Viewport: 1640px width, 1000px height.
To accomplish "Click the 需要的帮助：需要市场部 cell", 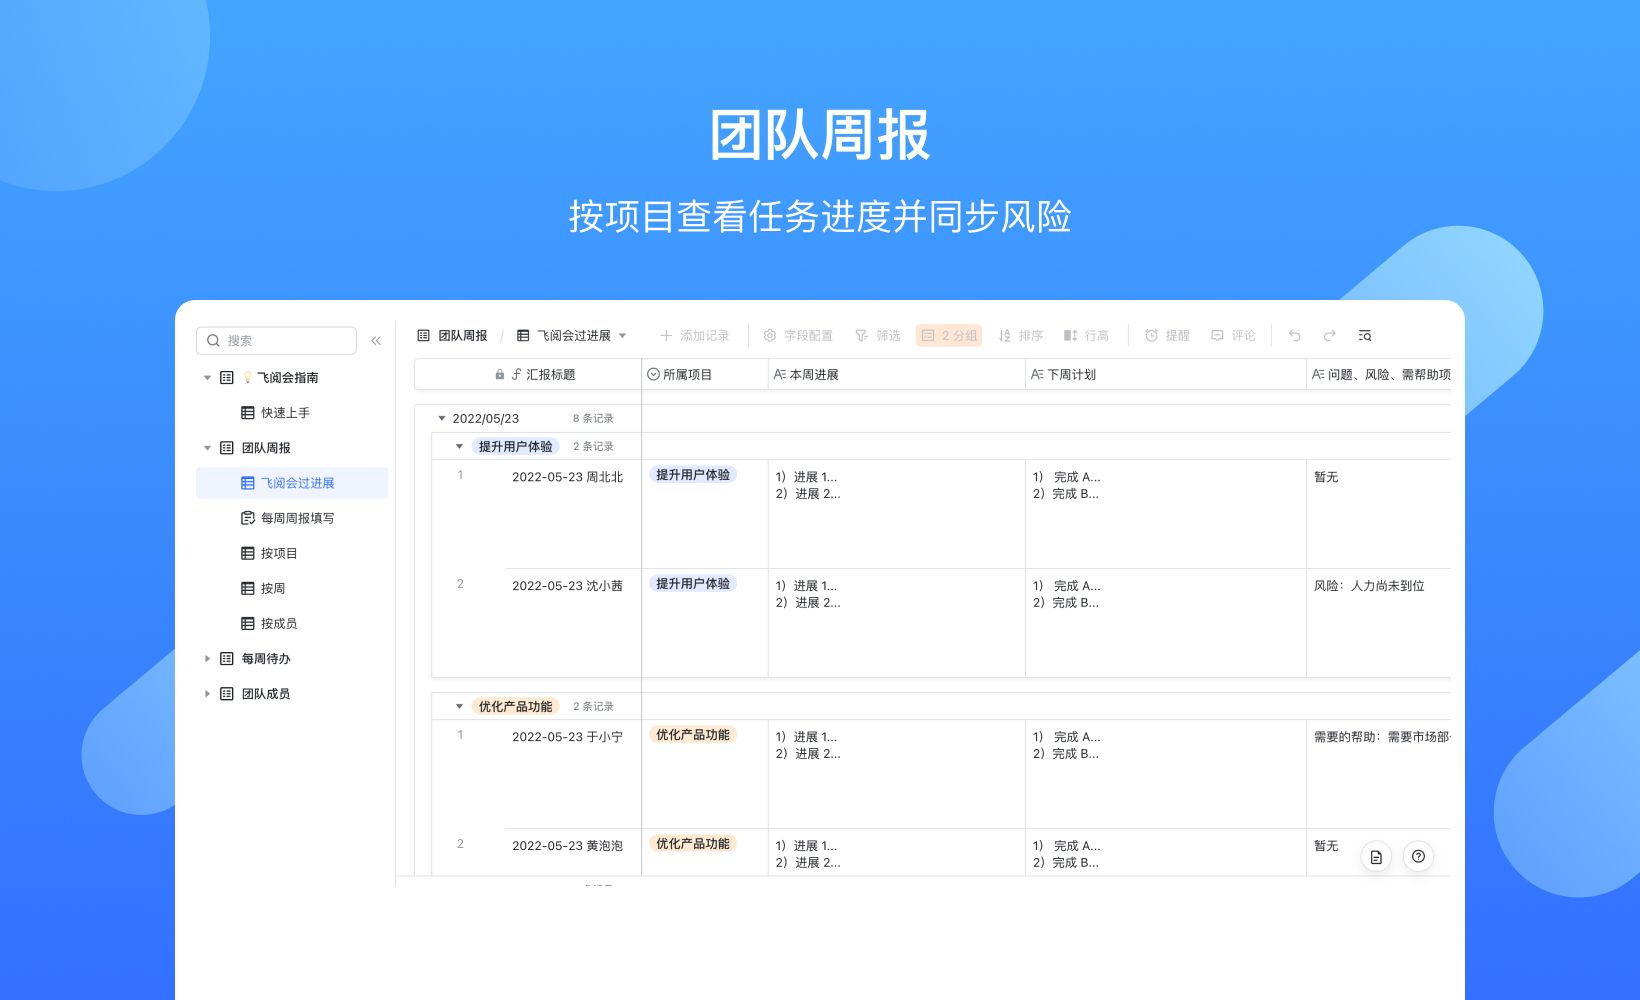I will (x=1379, y=774).
